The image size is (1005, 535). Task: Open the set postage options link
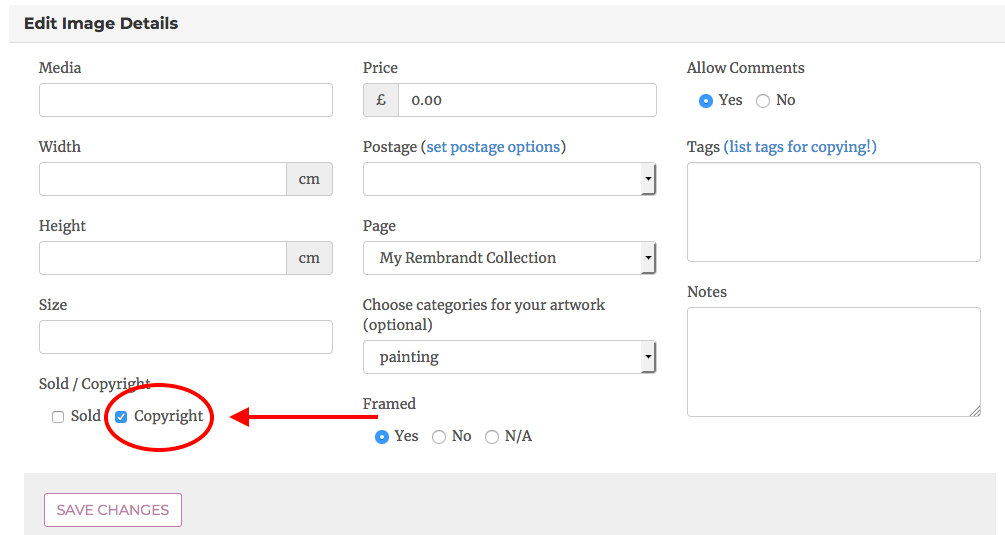493,147
